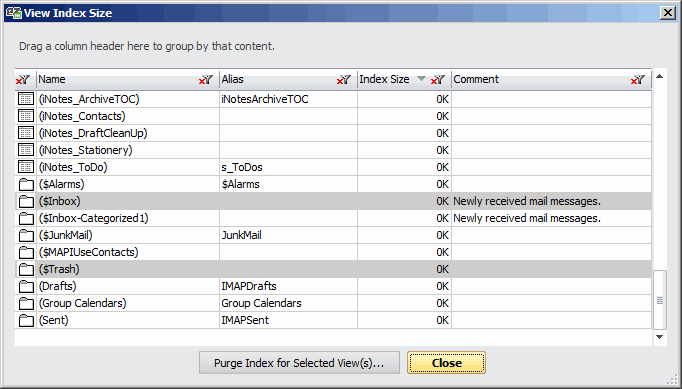
Task: Click the scrollbar up arrow
Action: 659,77
